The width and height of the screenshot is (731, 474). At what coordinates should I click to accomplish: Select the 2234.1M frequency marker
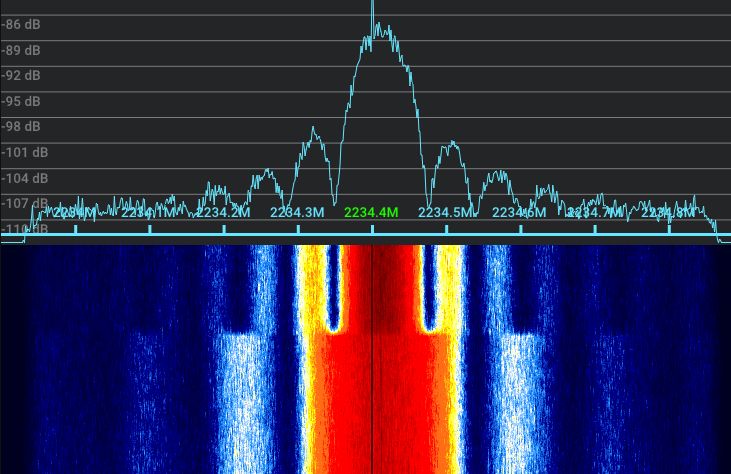[x=149, y=212]
